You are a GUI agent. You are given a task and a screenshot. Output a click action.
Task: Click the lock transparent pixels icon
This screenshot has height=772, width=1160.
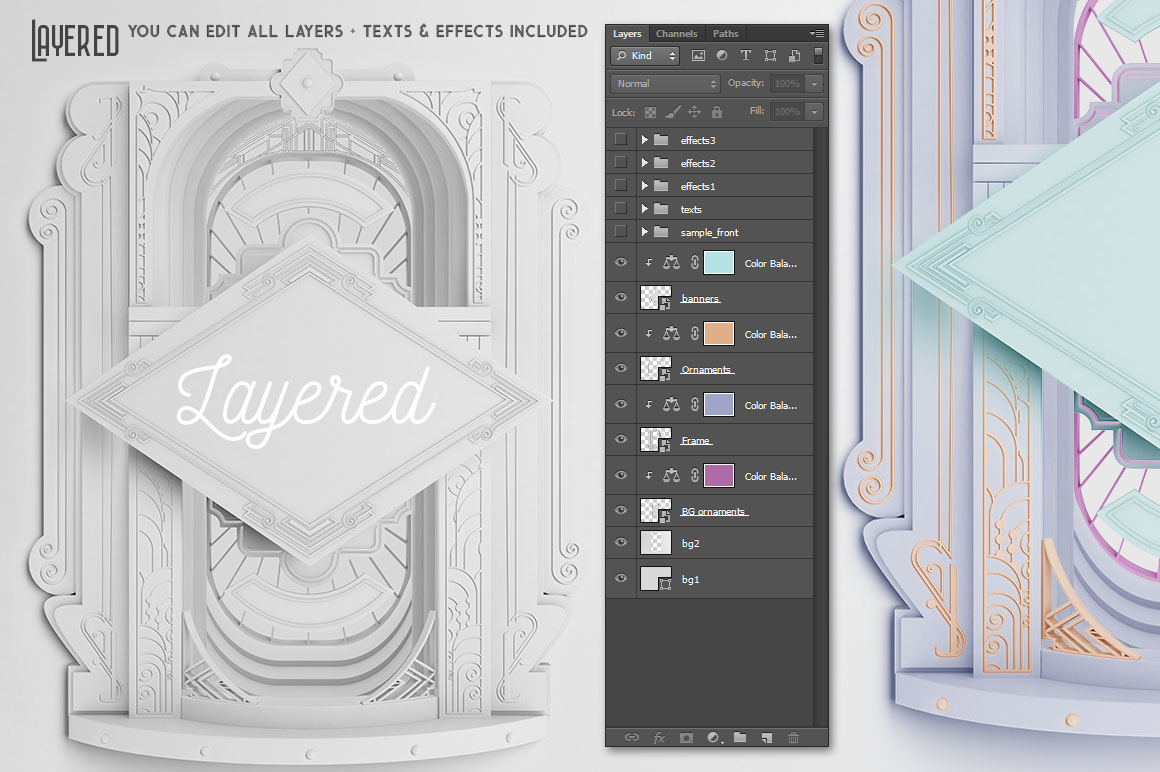650,112
